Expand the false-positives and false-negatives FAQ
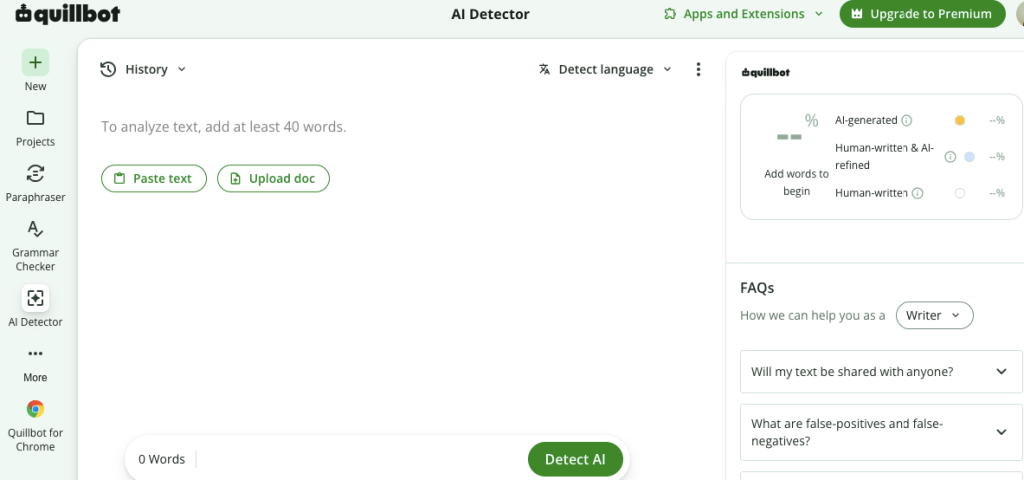The height and width of the screenshot is (480, 1024). click(881, 432)
